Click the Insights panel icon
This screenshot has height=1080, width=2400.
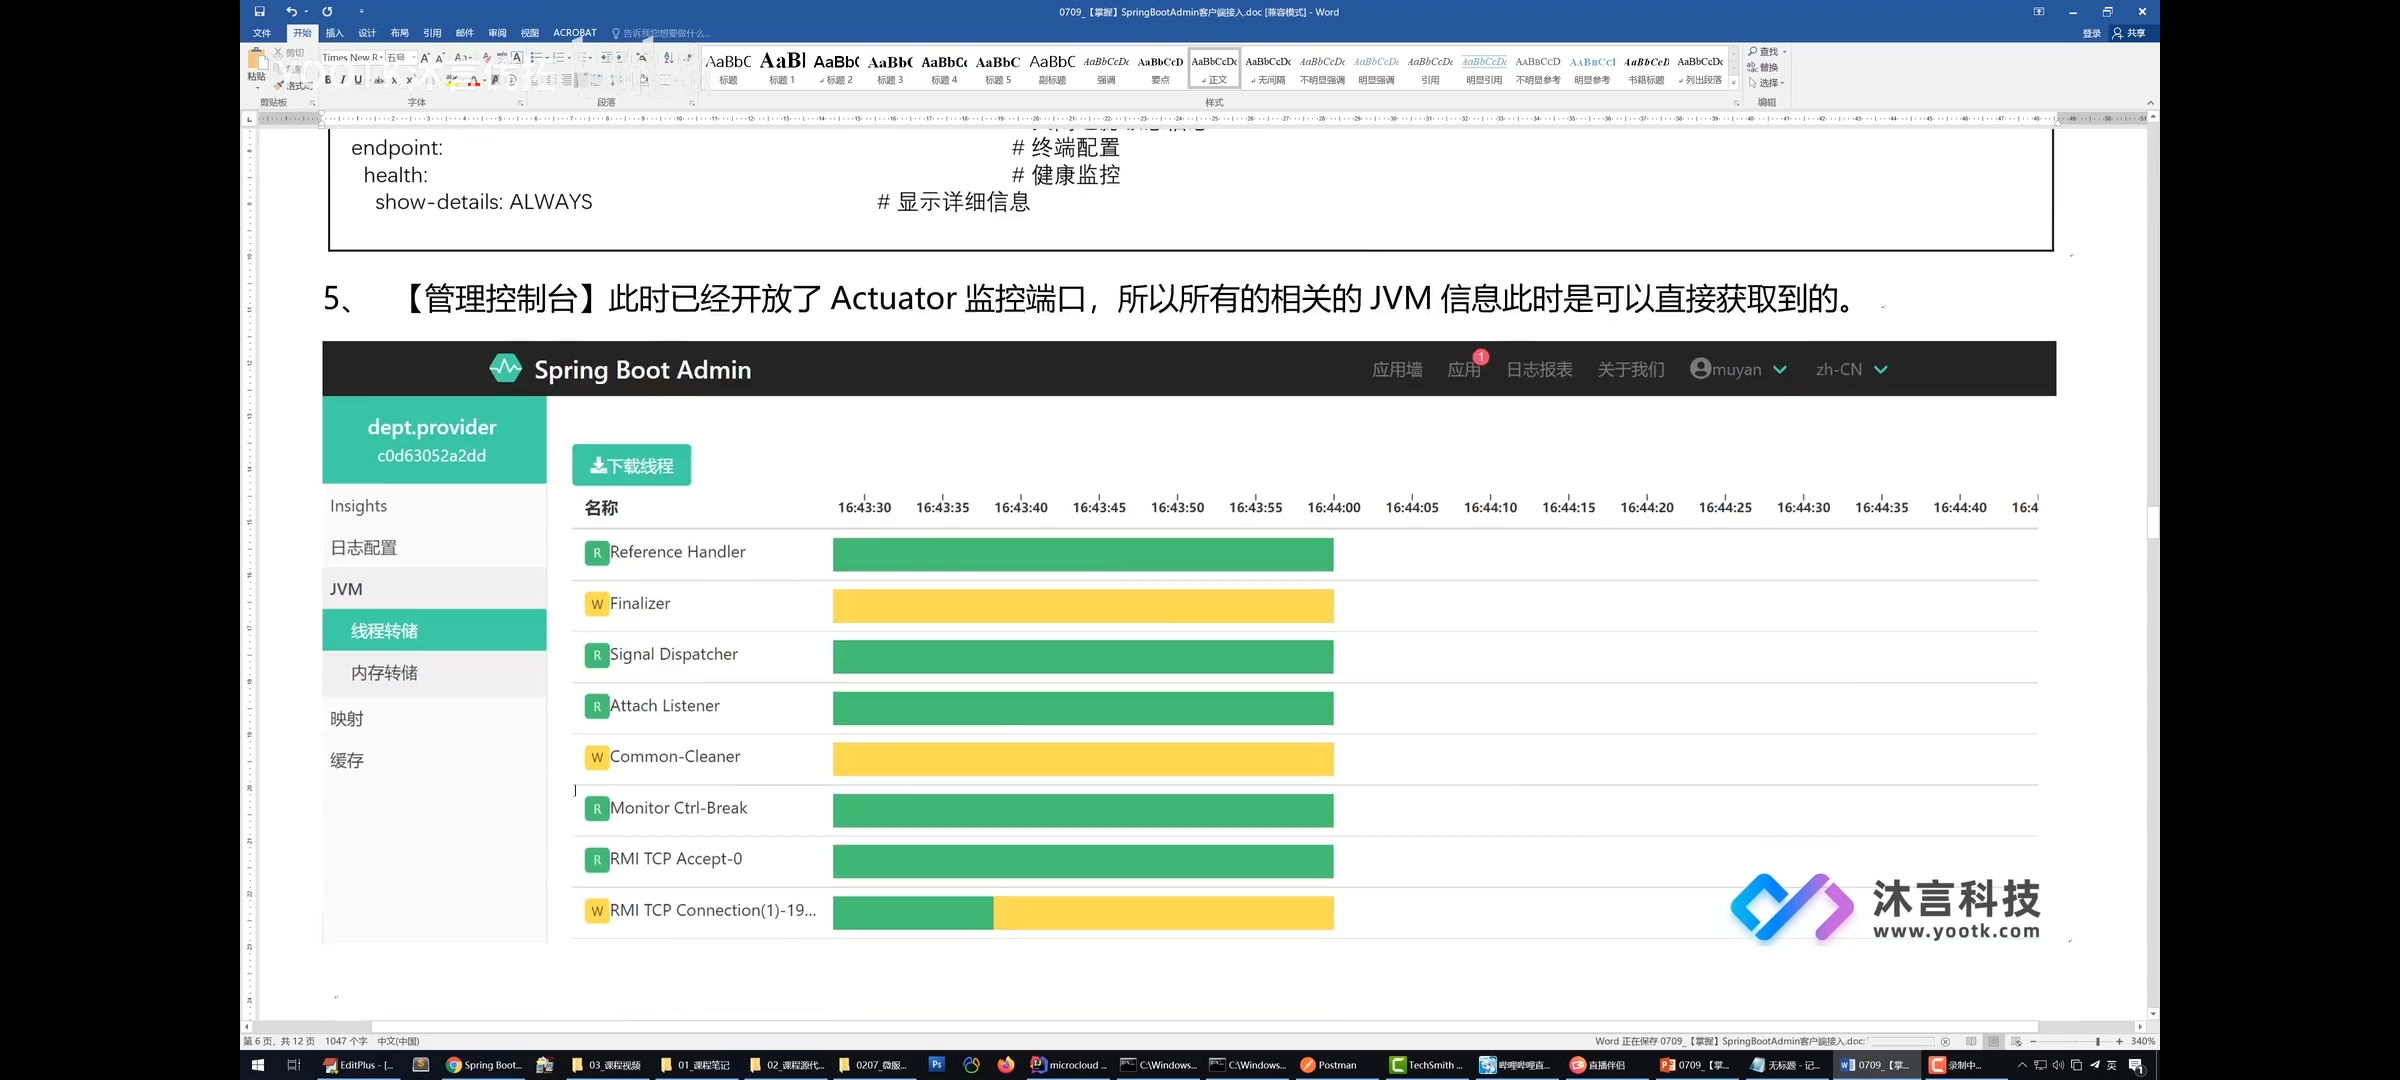(x=357, y=505)
